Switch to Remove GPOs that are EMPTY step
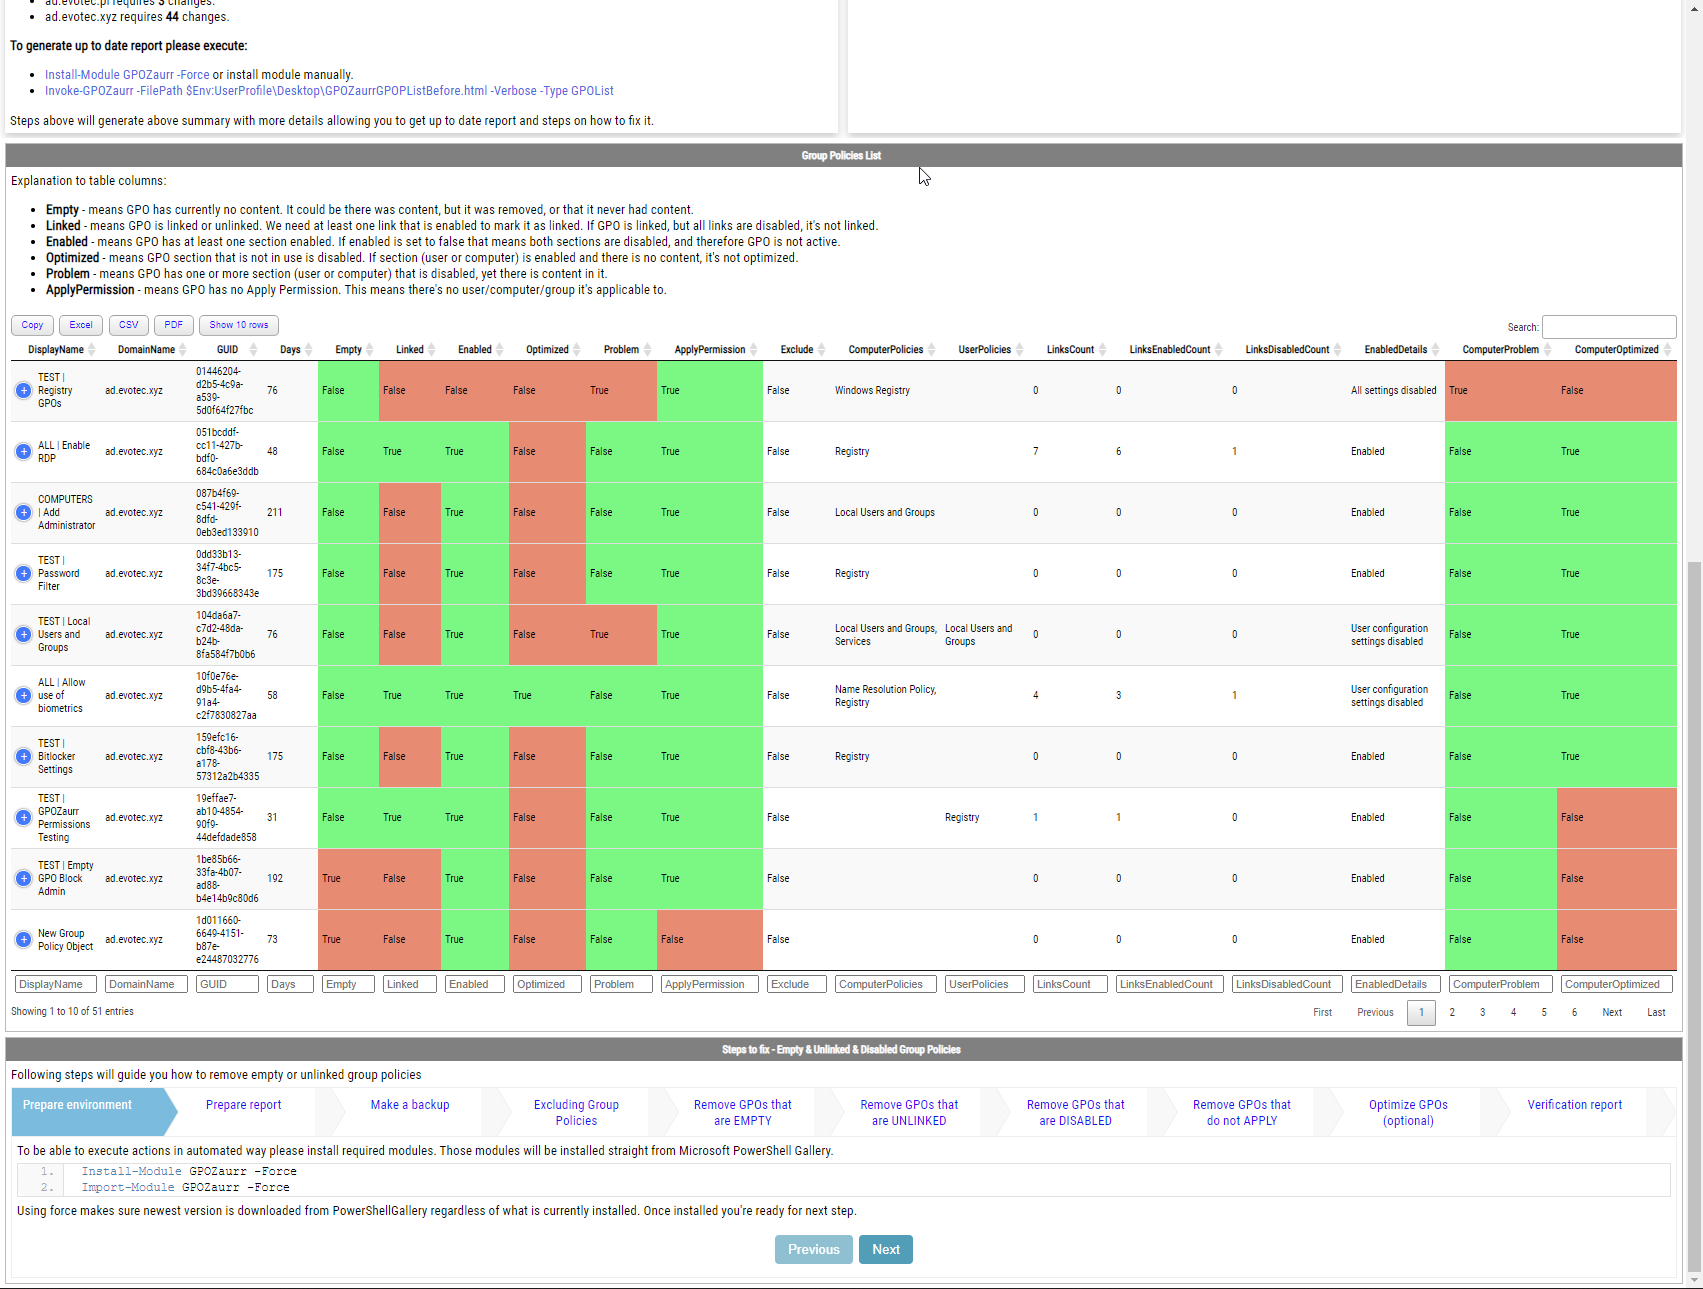 (742, 1112)
